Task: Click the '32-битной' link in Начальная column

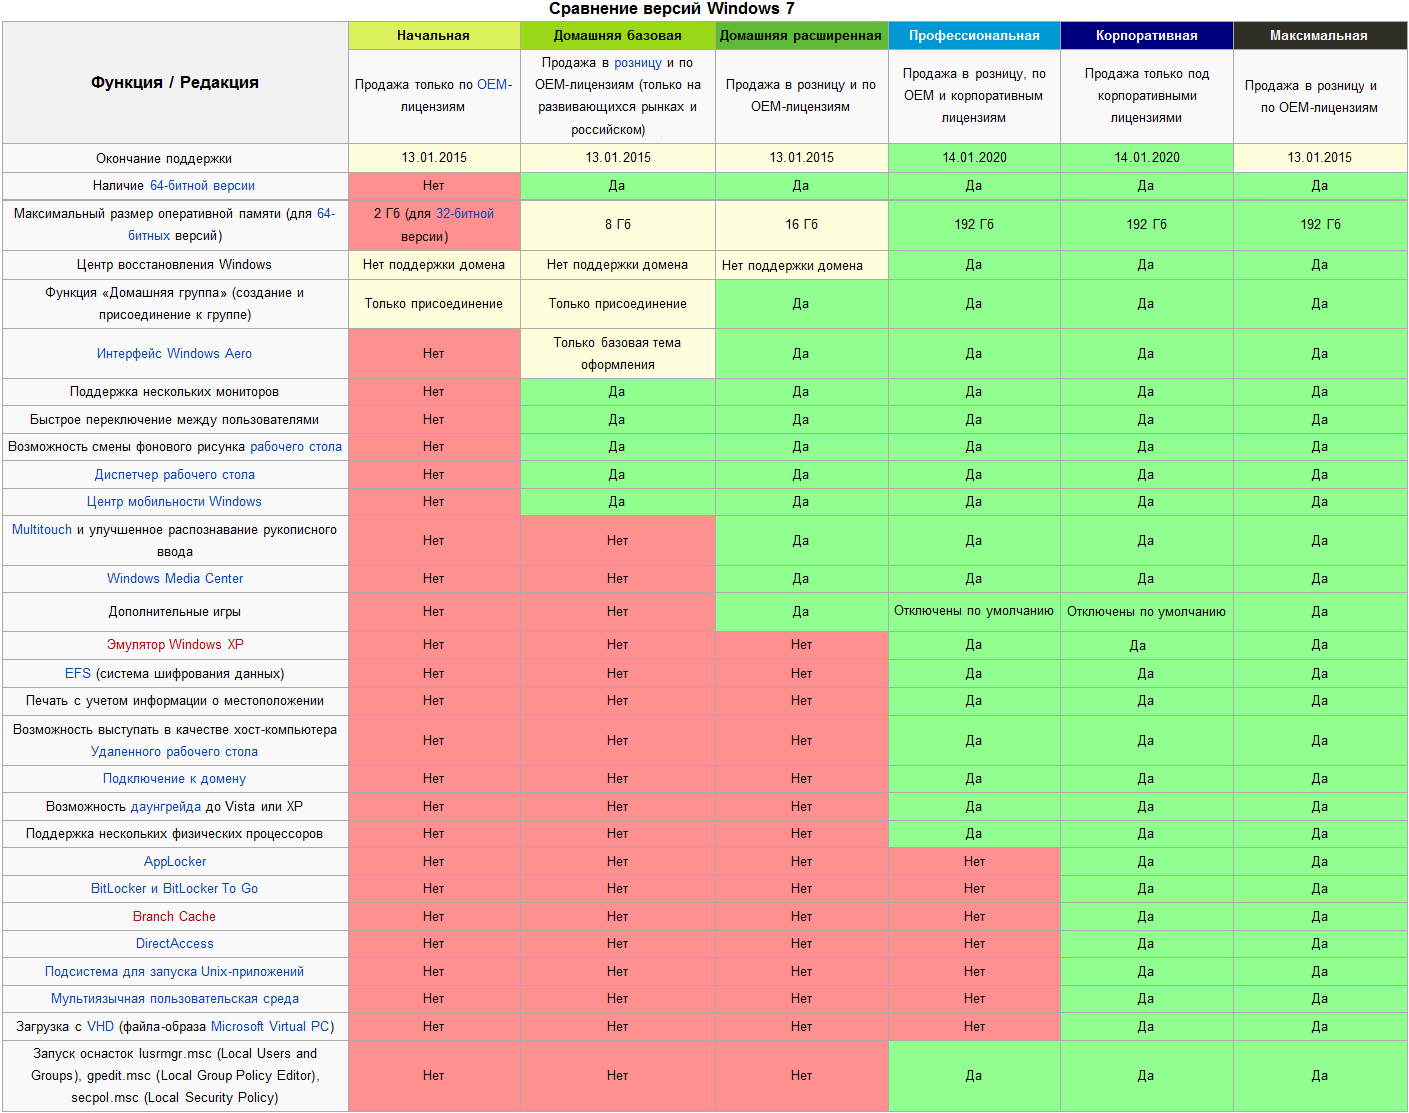Action: [465, 214]
